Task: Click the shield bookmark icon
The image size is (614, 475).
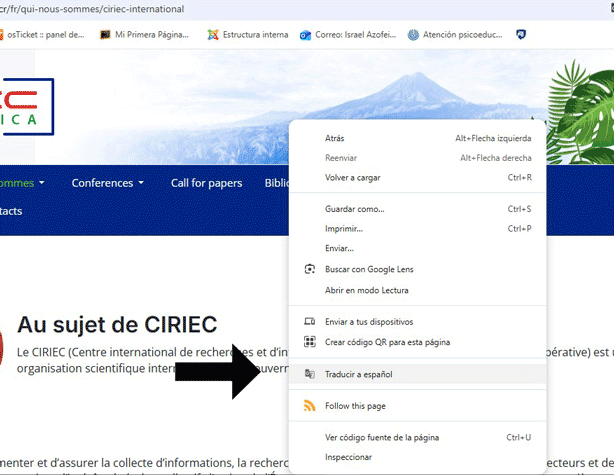Action: coord(521,34)
